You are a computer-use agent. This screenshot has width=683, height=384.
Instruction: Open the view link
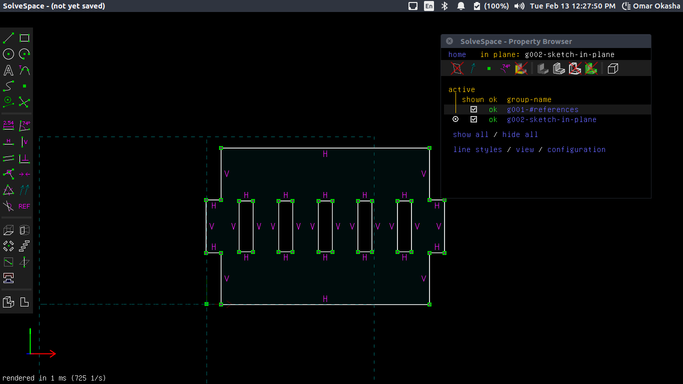pyautogui.click(x=525, y=149)
